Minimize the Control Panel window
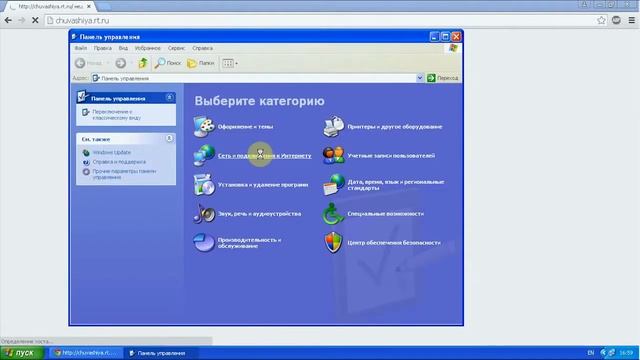Viewport: 640px width, 360px height. 434,37
